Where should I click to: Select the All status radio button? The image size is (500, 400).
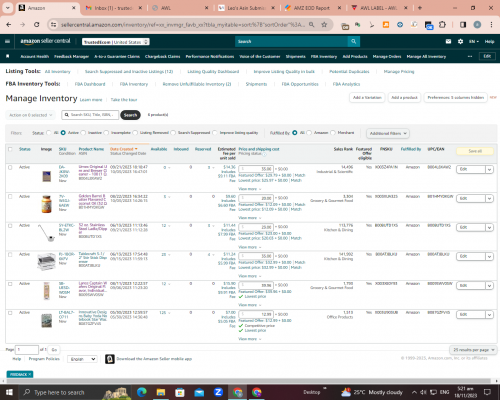tap(49, 133)
